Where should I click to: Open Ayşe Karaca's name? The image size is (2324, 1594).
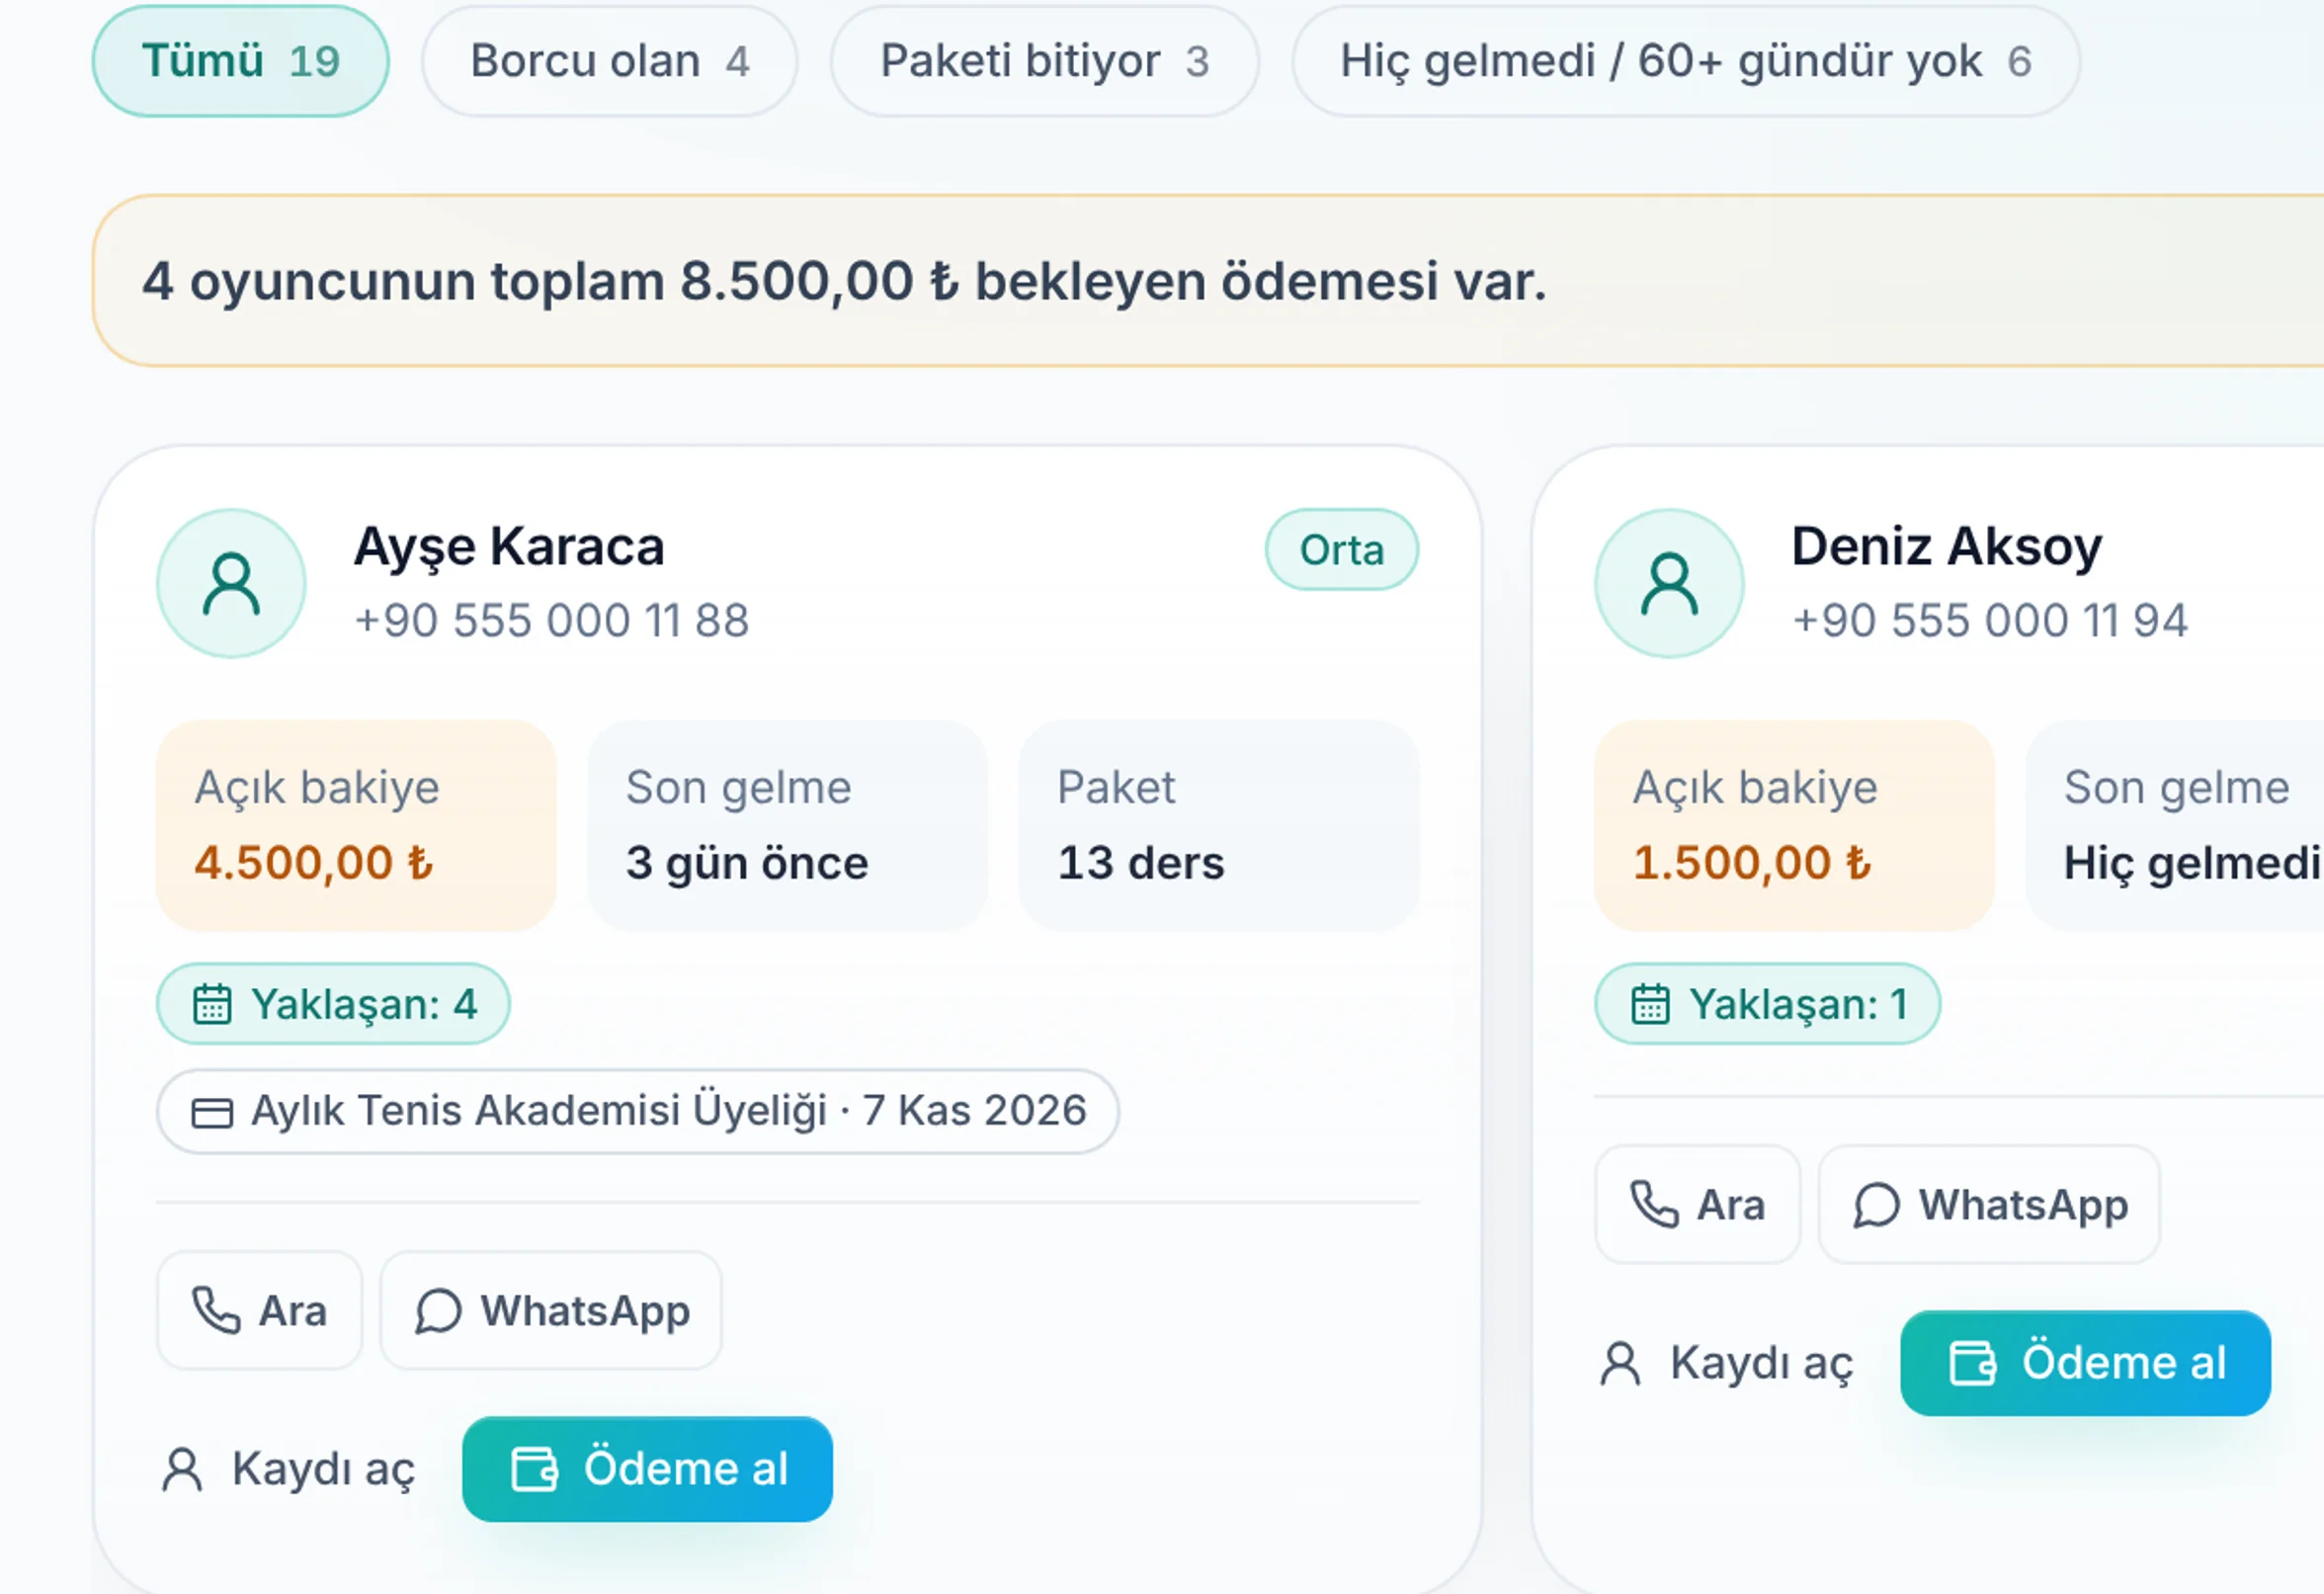click(509, 547)
